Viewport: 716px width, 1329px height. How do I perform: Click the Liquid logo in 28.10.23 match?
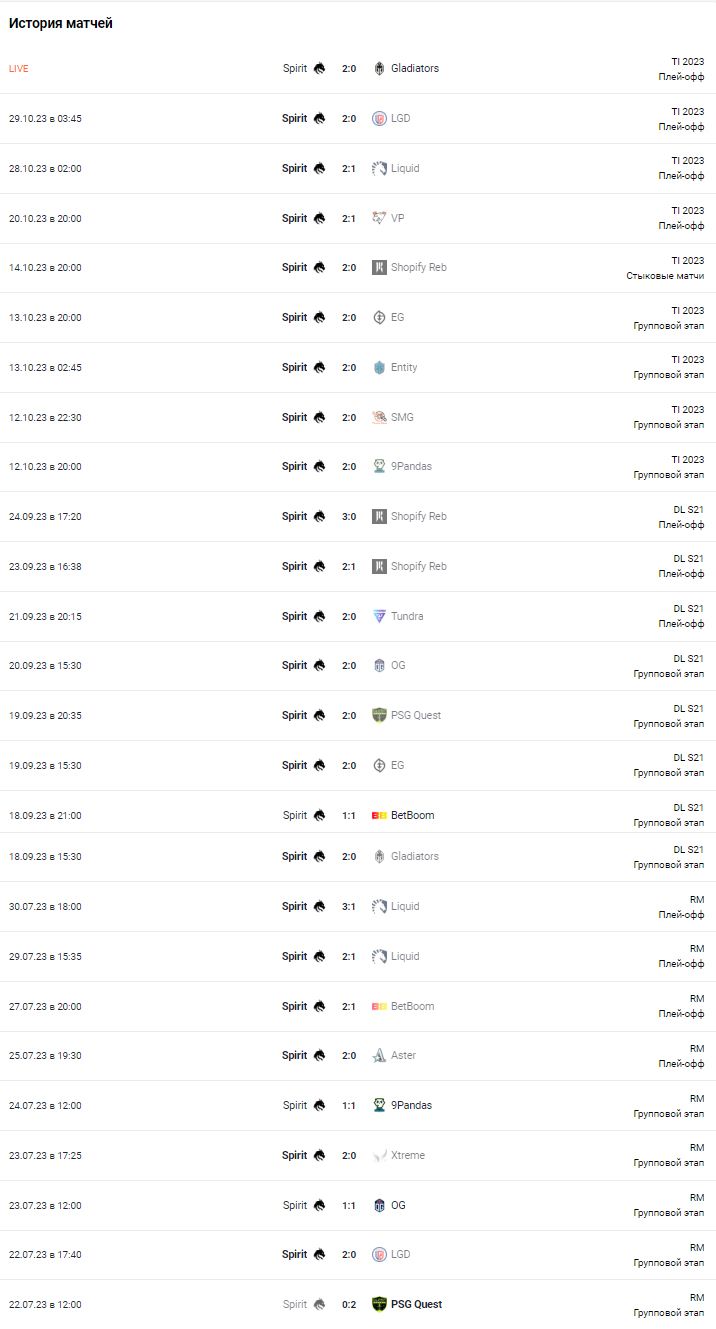click(379, 169)
